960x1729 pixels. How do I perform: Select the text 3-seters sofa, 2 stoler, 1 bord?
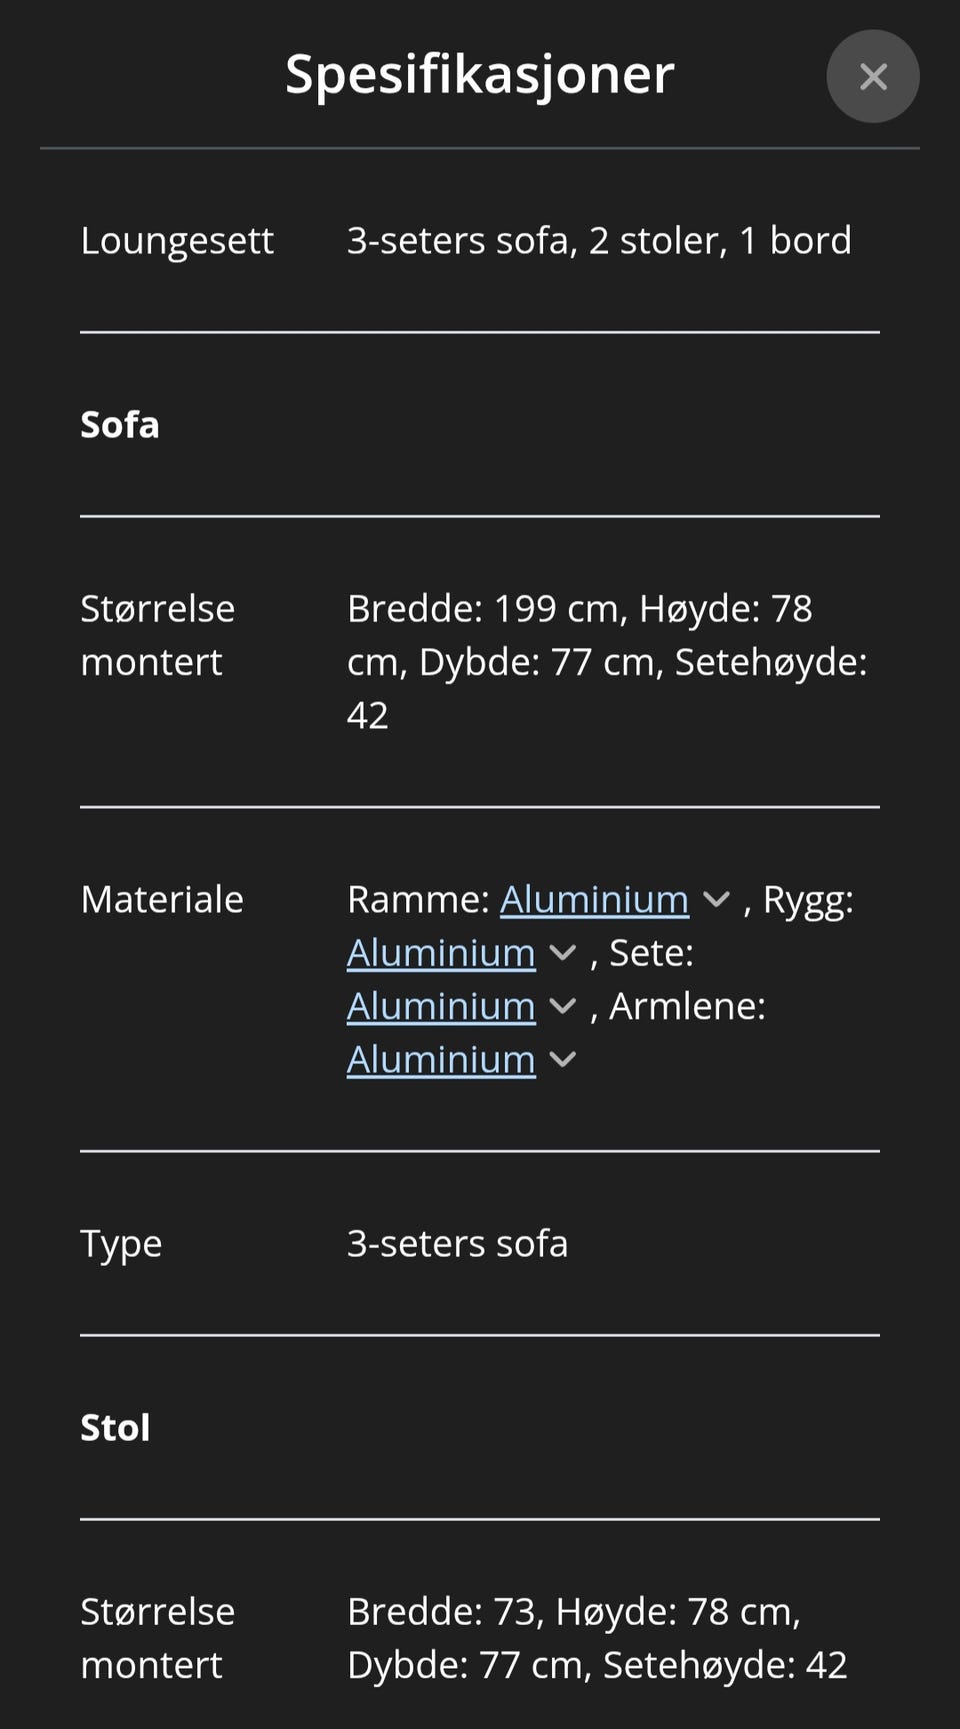click(599, 241)
